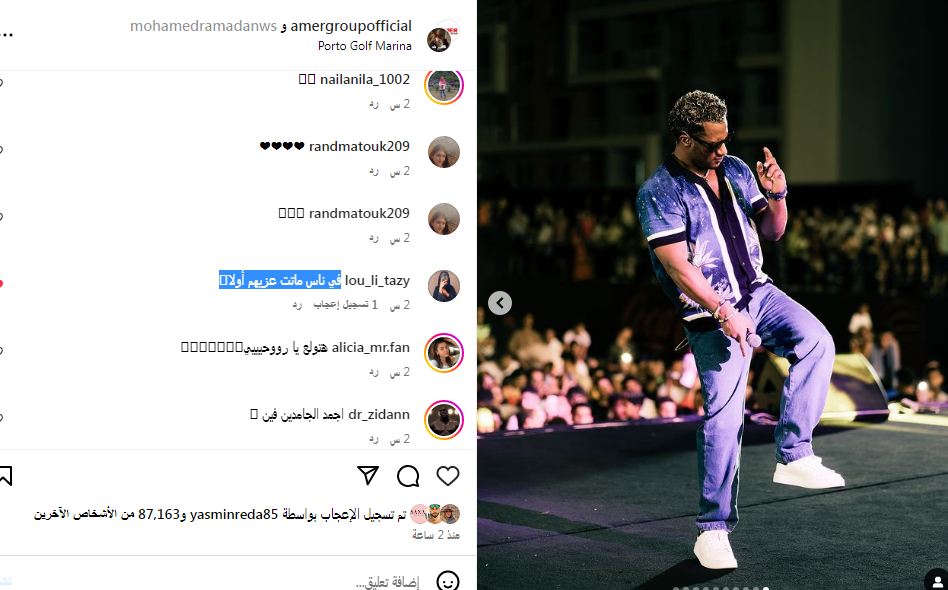Open nailanila_1002 profile picture
Viewport: 948px width, 590px height.
tap(444, 86)
